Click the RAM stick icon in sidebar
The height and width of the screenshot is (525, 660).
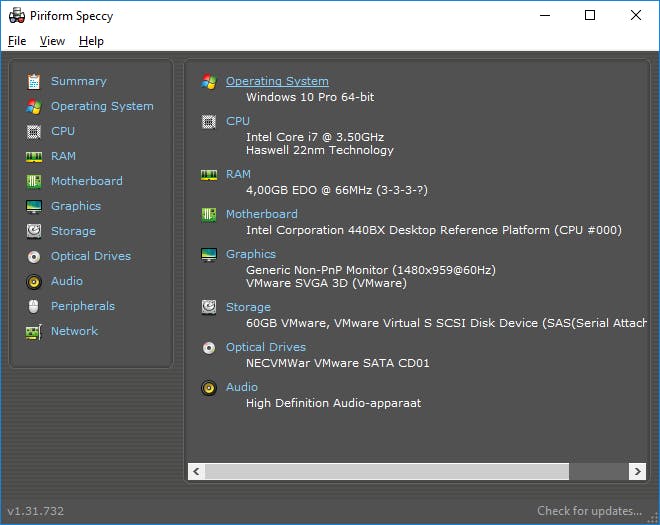(x=34, y=157)
